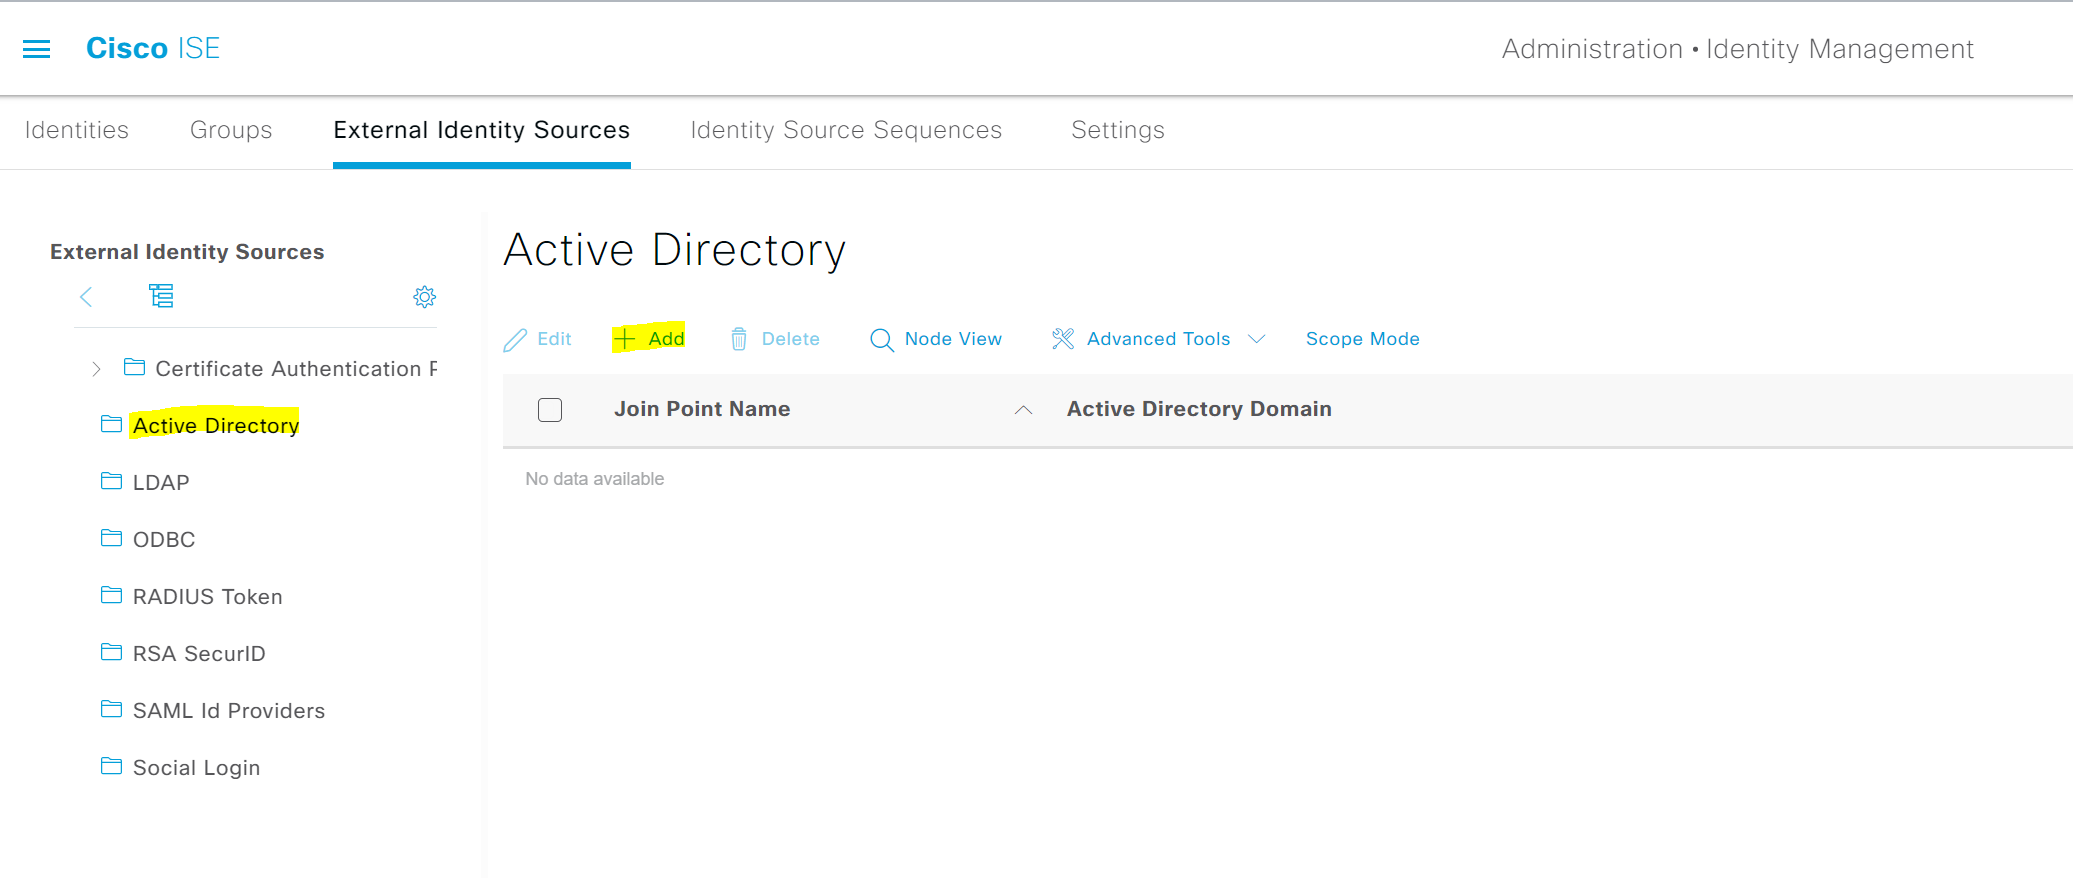Click Node View text
Viewport: 2073px width, 878px height.
(x=953, y=339)
